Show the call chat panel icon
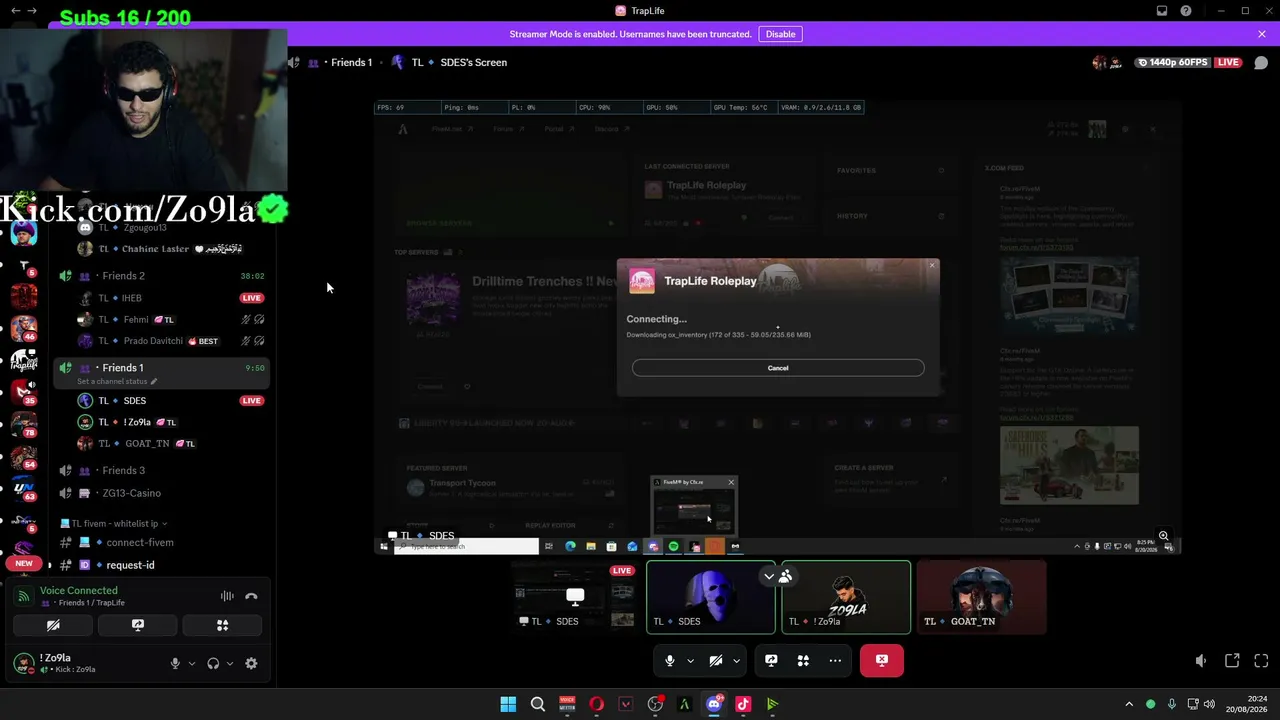 (x=1261, y=62)
